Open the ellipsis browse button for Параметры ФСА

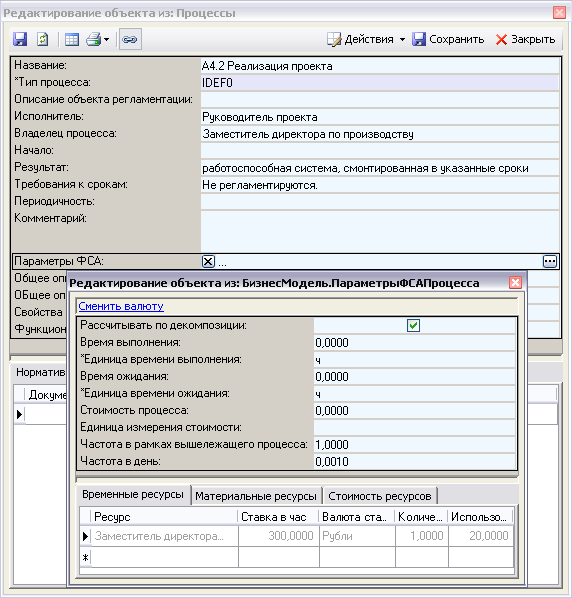pos(550,262)
